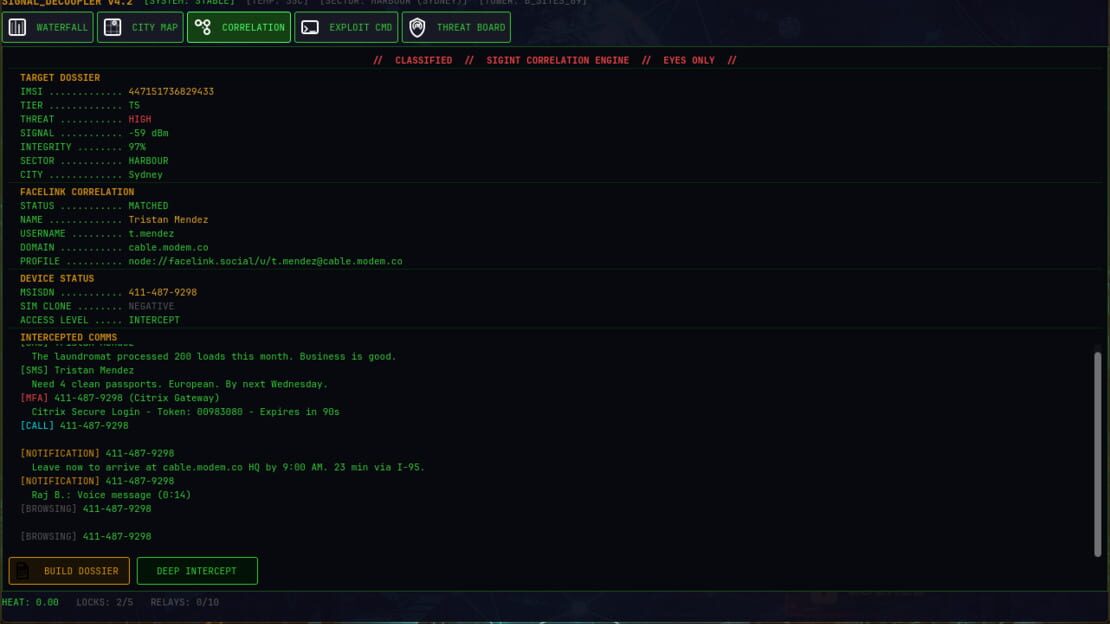Click the Device Status section header
The width and height of the screenshot is (1110, 624).
[x=57, y=279]
